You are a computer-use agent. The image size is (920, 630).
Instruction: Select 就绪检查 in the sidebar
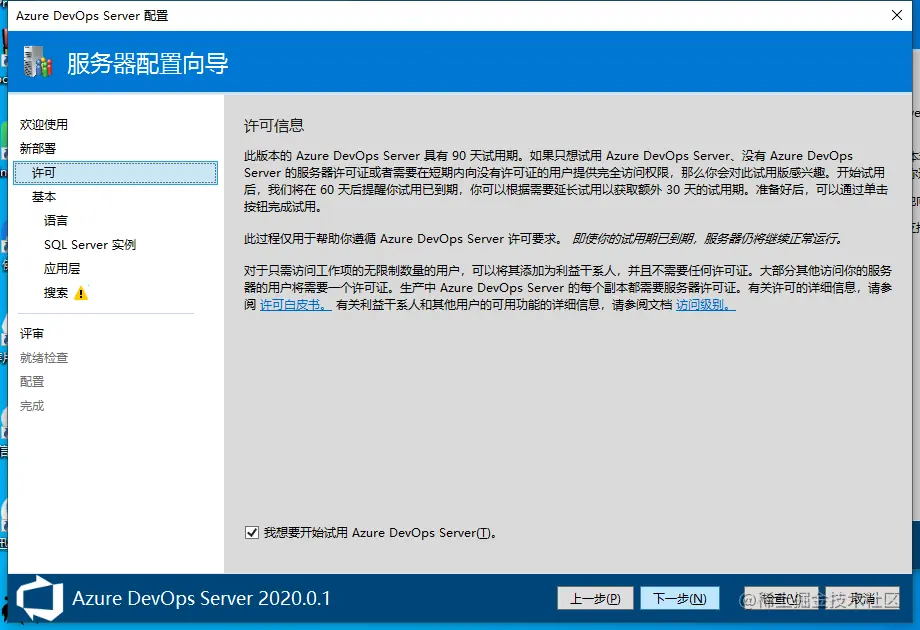pos(44,358)
